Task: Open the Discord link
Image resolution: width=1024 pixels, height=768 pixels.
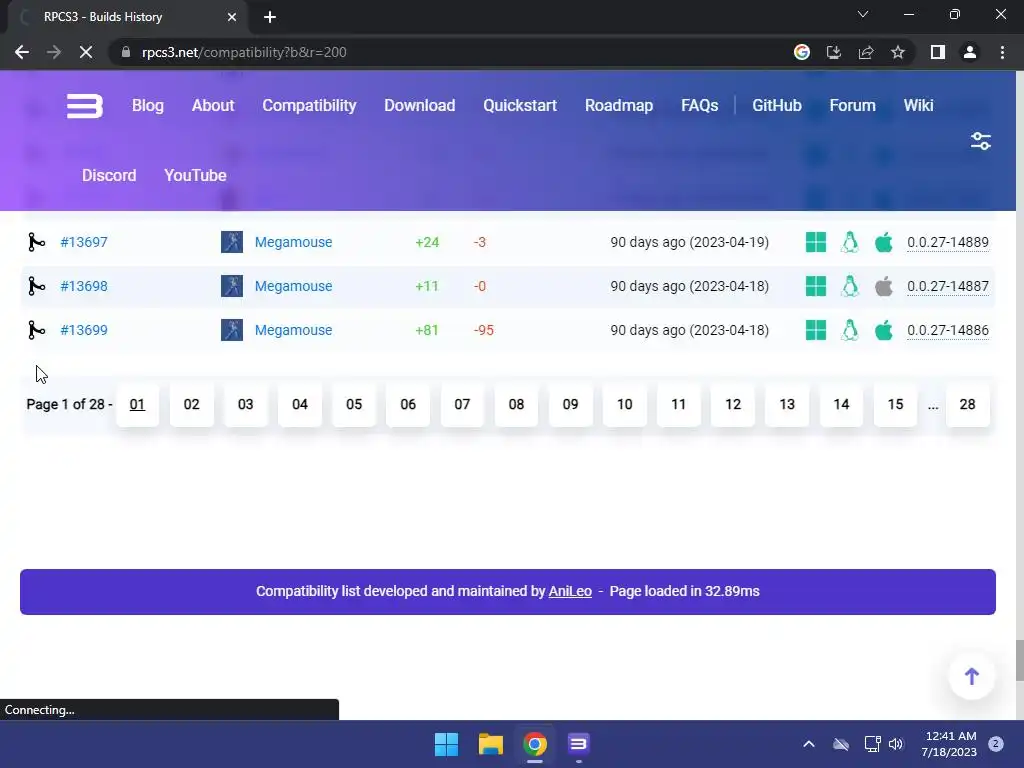Action: (x=109, y=176)
